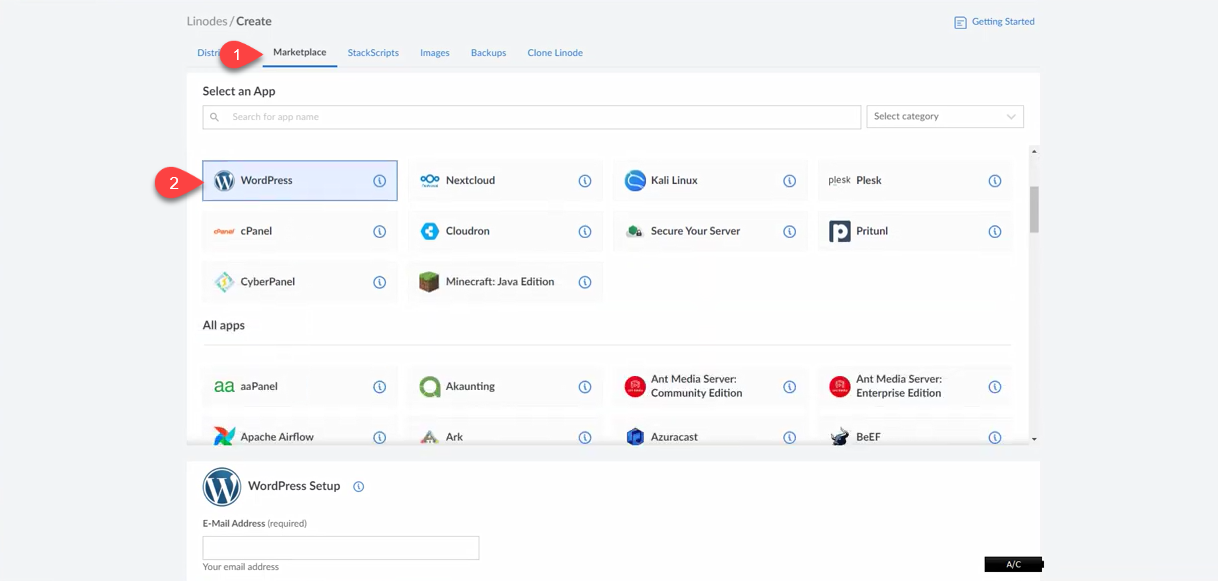The image size is (1218, 581).
Task: Open info for Akaunting app
Action: click(x=585, y=387)
